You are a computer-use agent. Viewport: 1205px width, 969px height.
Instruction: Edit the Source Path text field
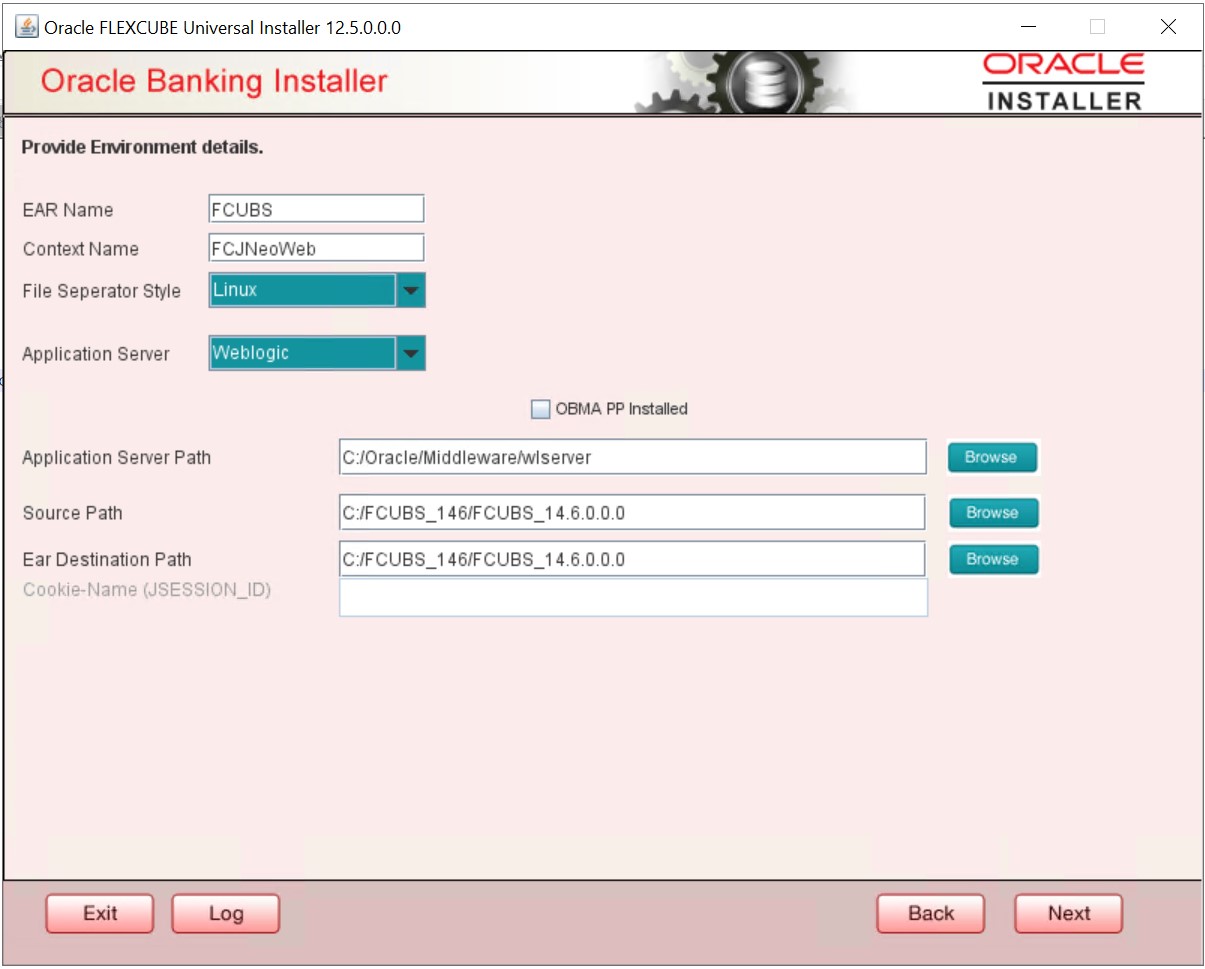[x=633, y=512]
